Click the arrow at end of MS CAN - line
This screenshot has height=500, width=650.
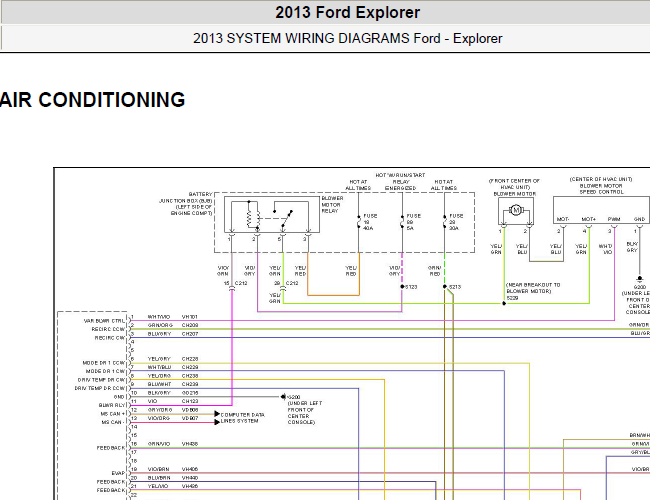pyautogui.click(x=217, y=422)
